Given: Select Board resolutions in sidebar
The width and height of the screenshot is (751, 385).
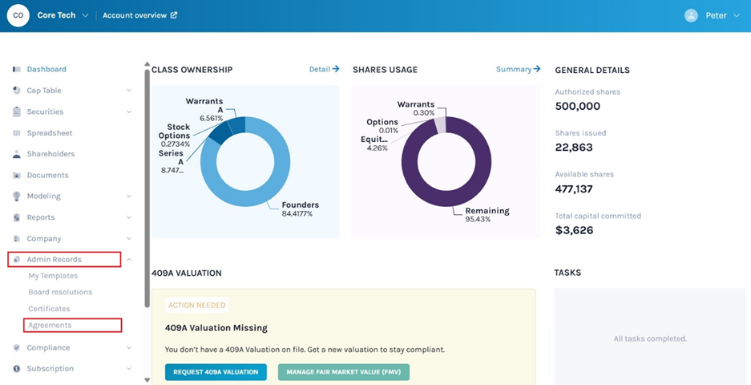Looking at the screenshot, I should [60, 292].
